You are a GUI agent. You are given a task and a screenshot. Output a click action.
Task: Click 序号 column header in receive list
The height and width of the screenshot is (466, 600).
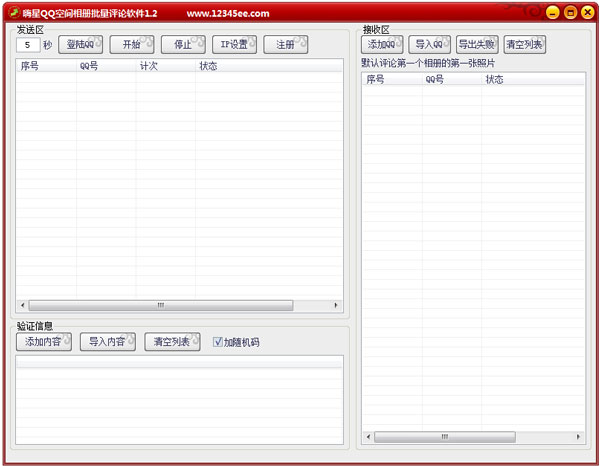[x=392, y=79]
